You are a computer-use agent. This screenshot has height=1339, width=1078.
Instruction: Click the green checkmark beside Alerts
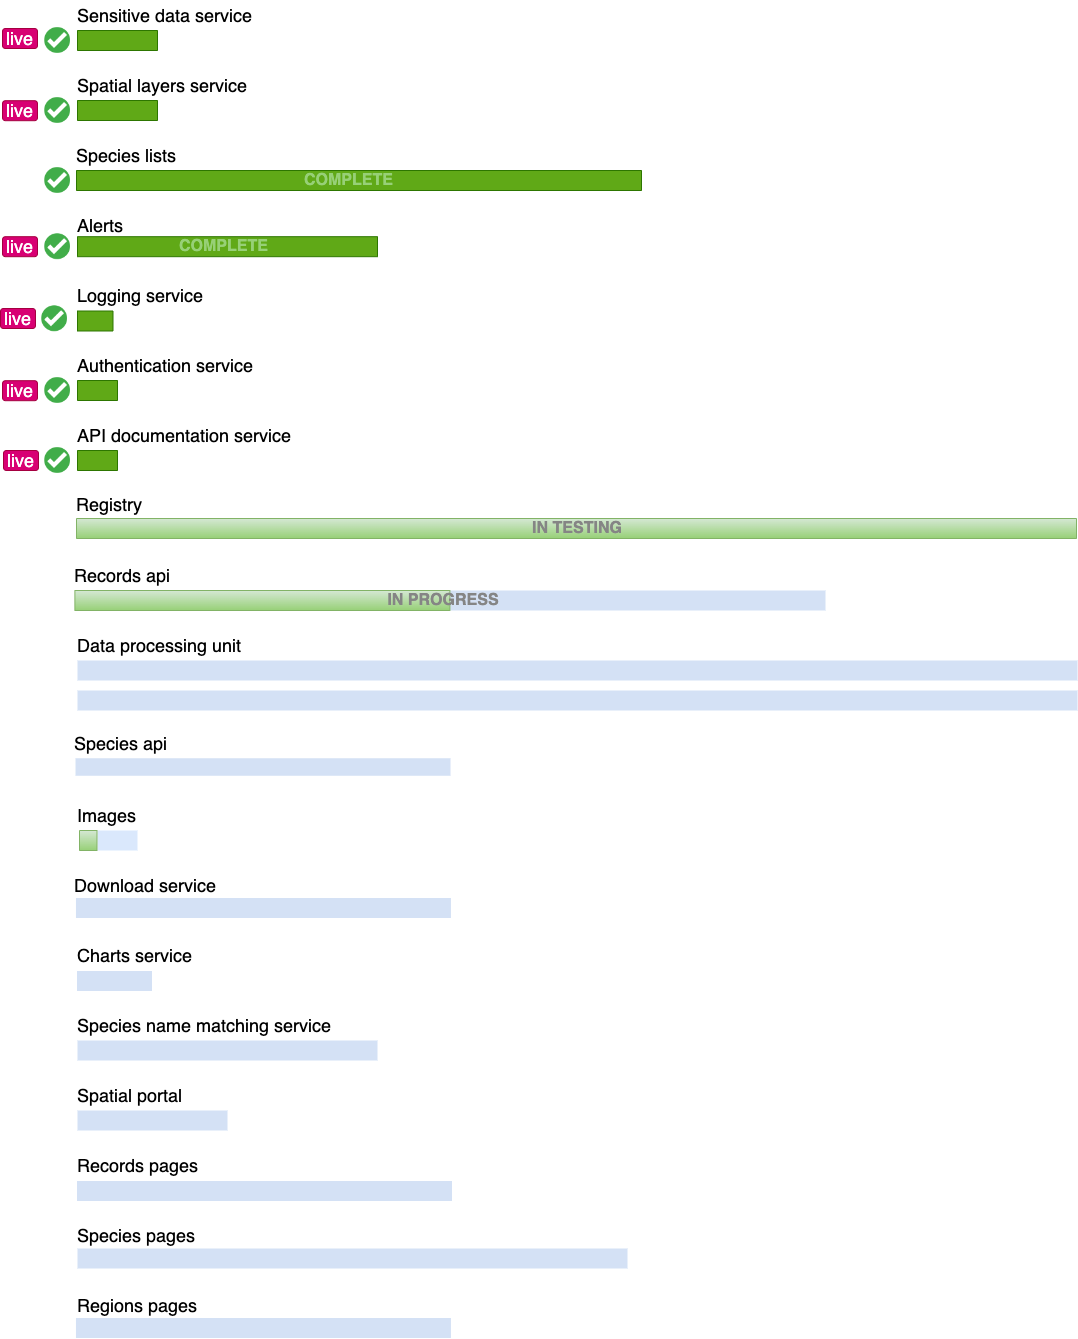coord(57,246)
